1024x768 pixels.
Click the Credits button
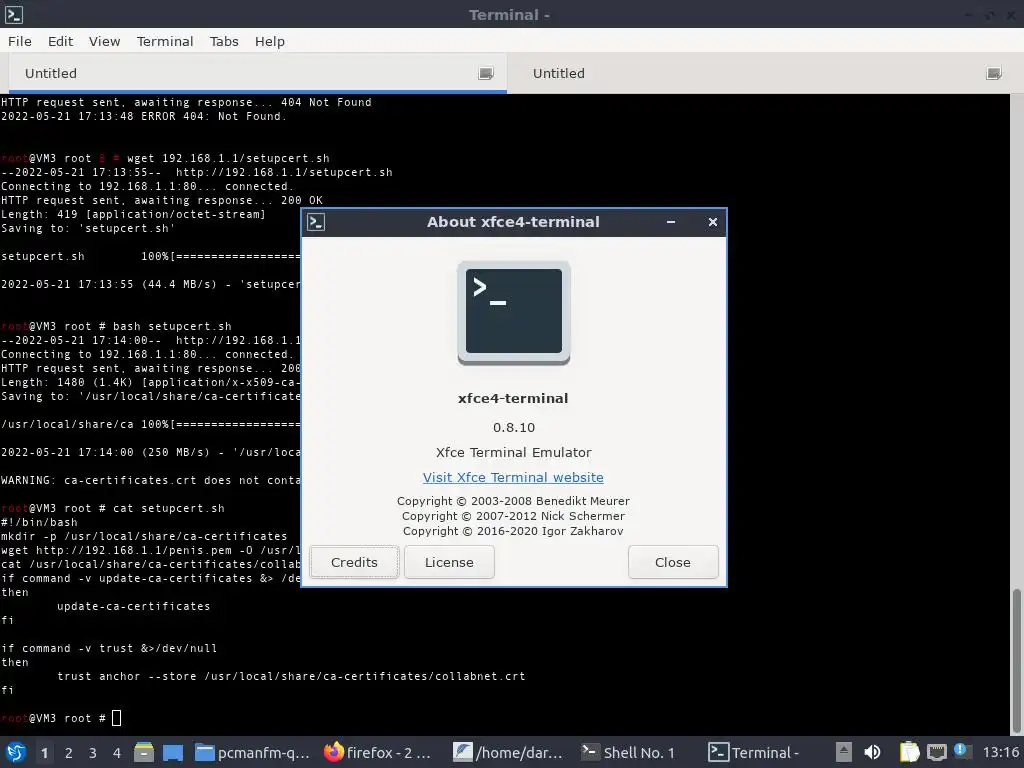[354, 562]
